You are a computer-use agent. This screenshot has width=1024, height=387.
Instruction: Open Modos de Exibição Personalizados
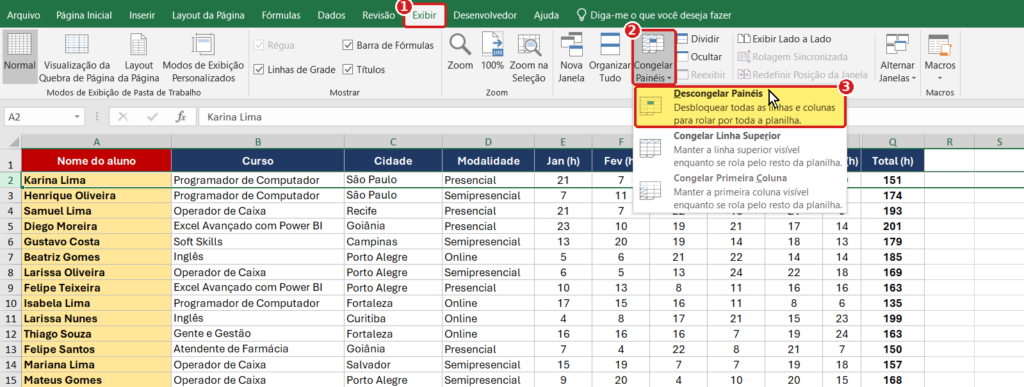203,56
